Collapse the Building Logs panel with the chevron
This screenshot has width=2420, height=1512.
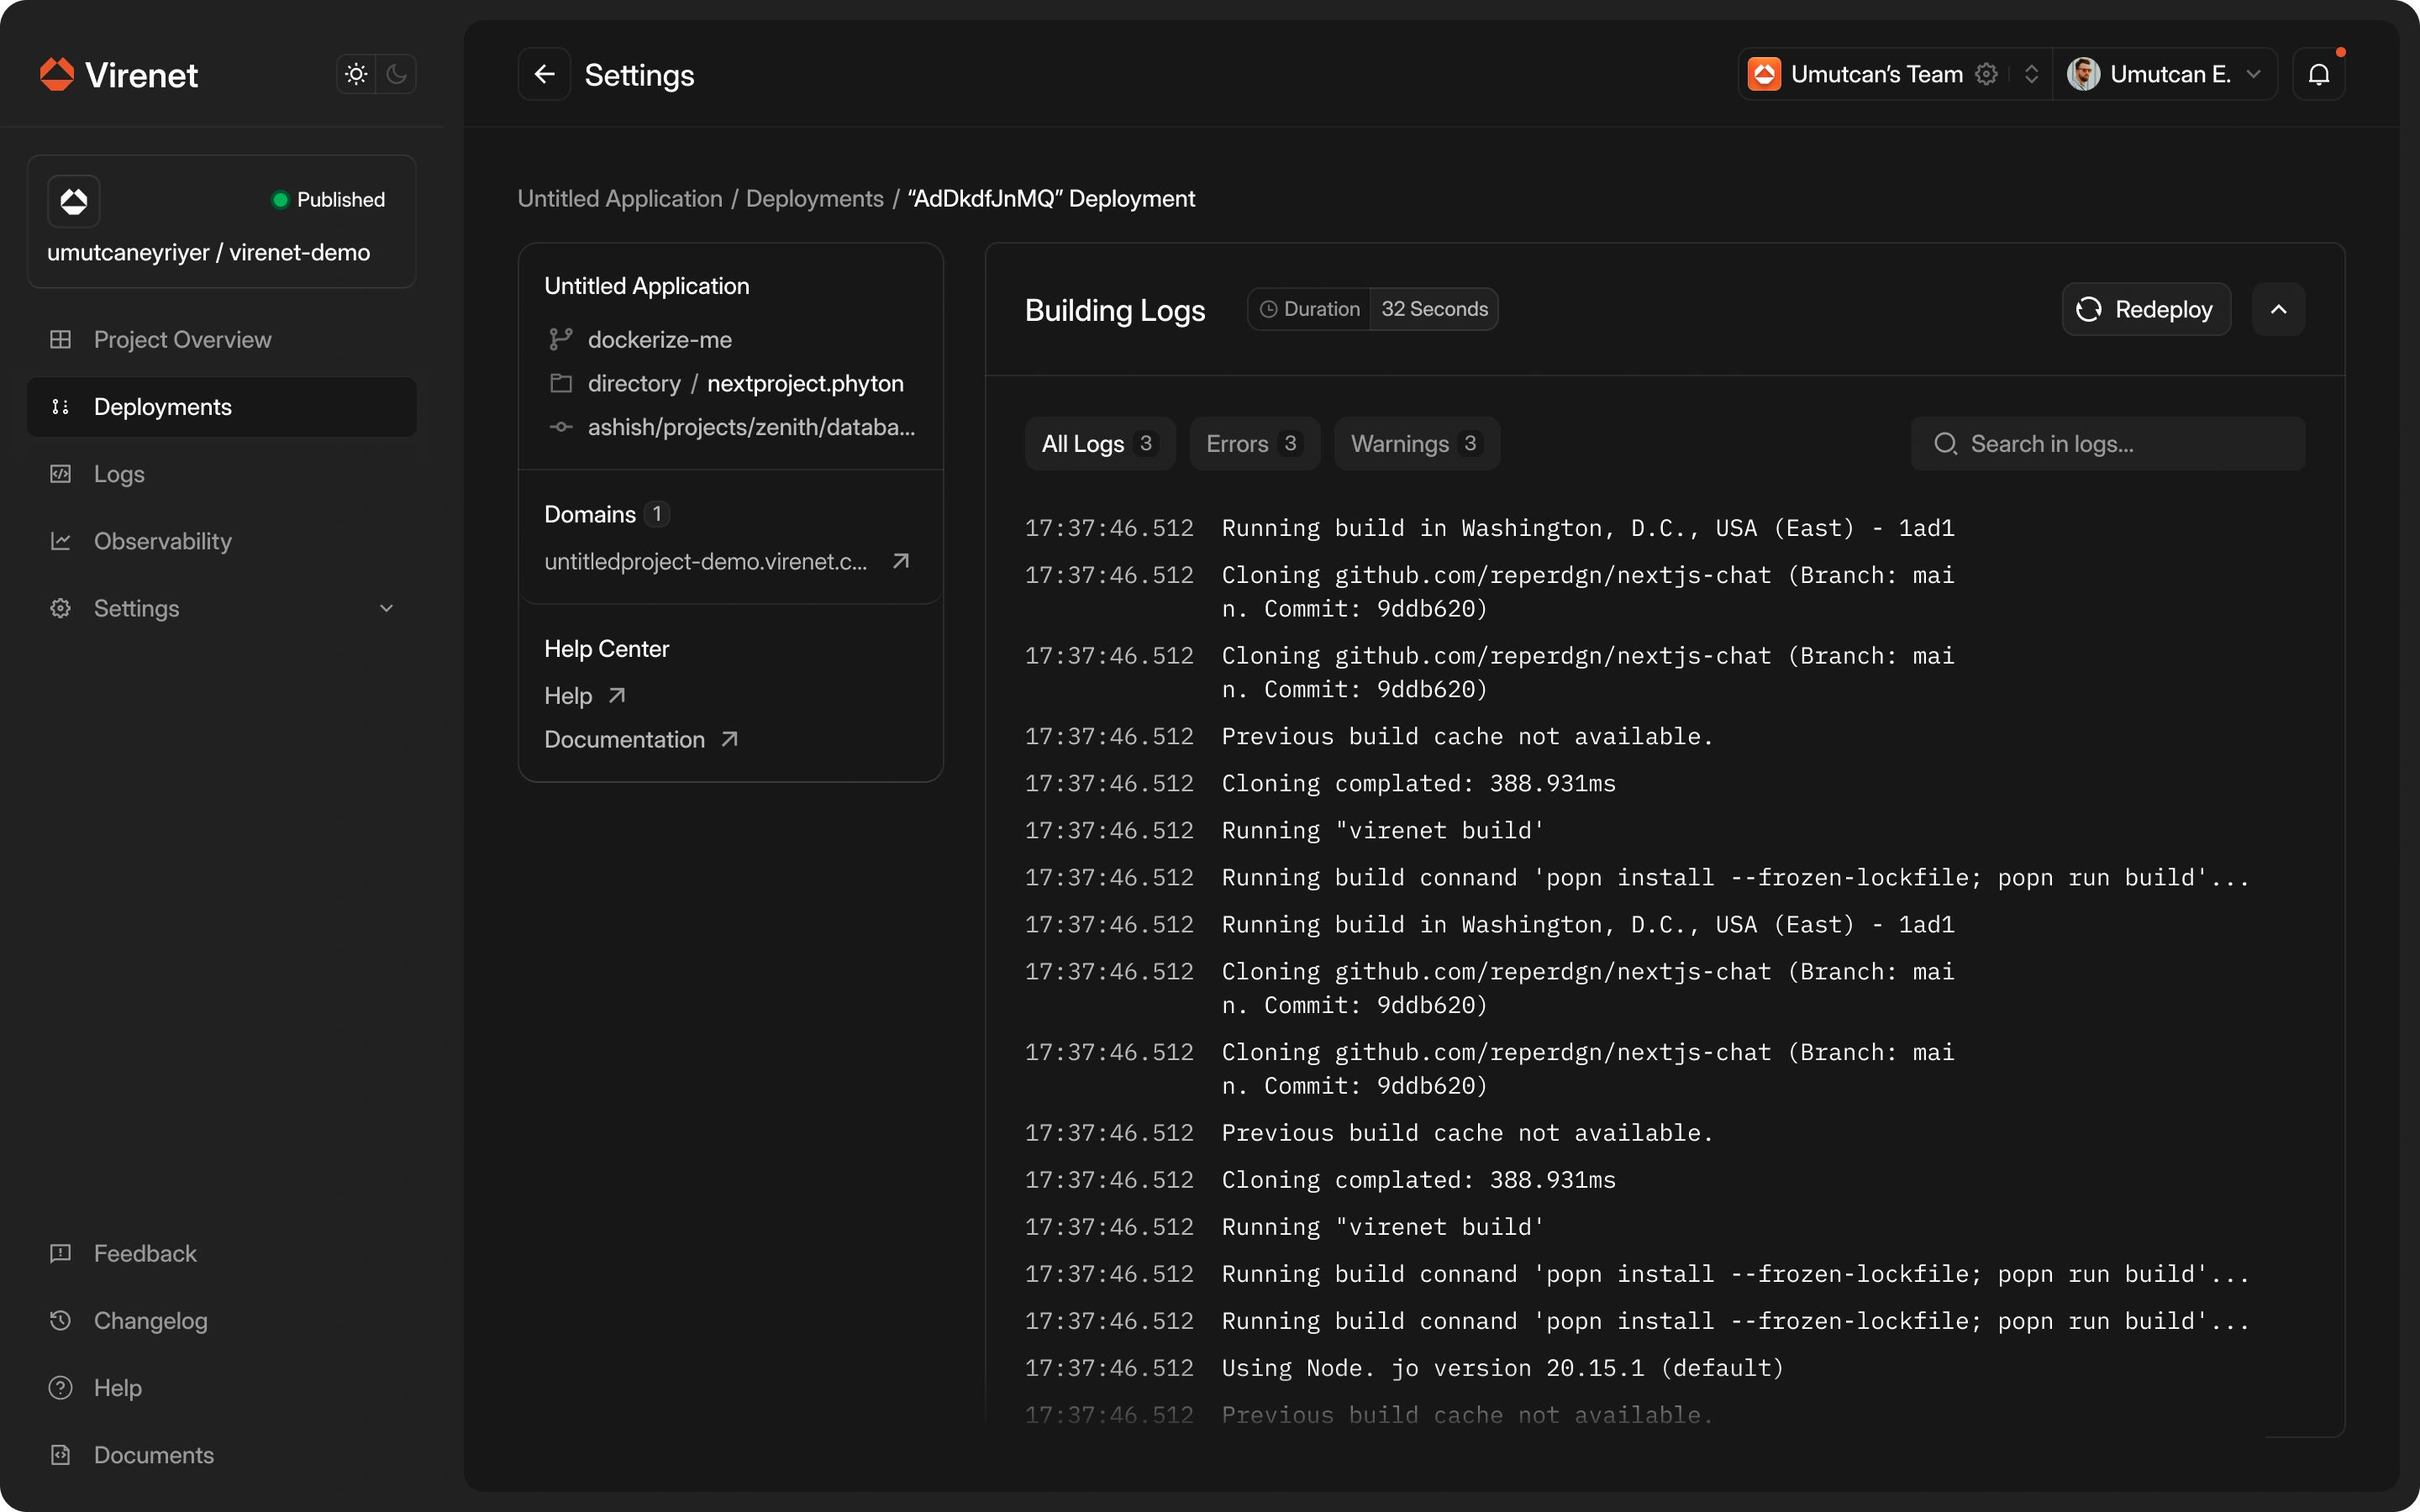point(2278,309)
